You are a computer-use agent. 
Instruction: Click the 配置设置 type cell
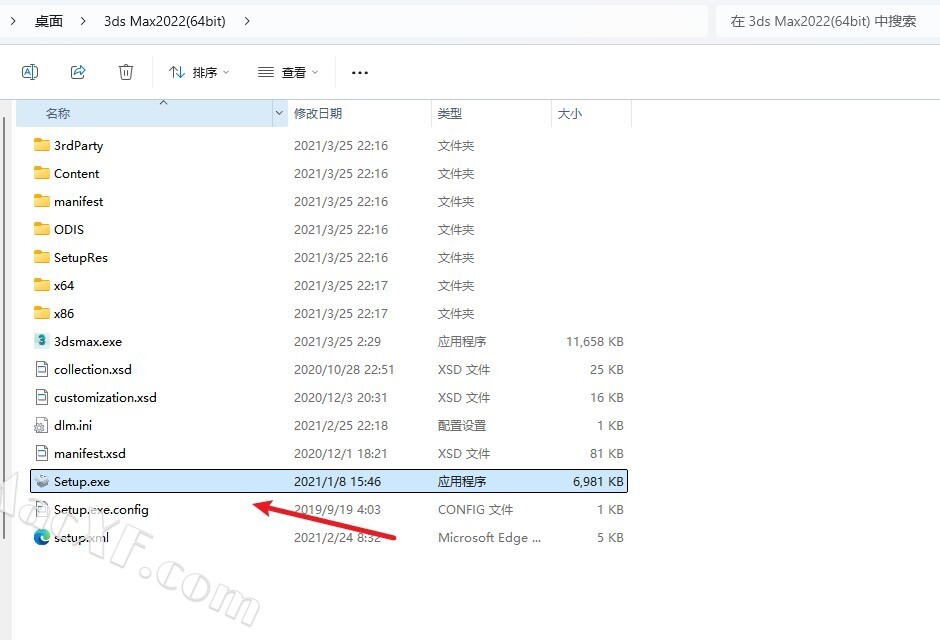(462, 425)
